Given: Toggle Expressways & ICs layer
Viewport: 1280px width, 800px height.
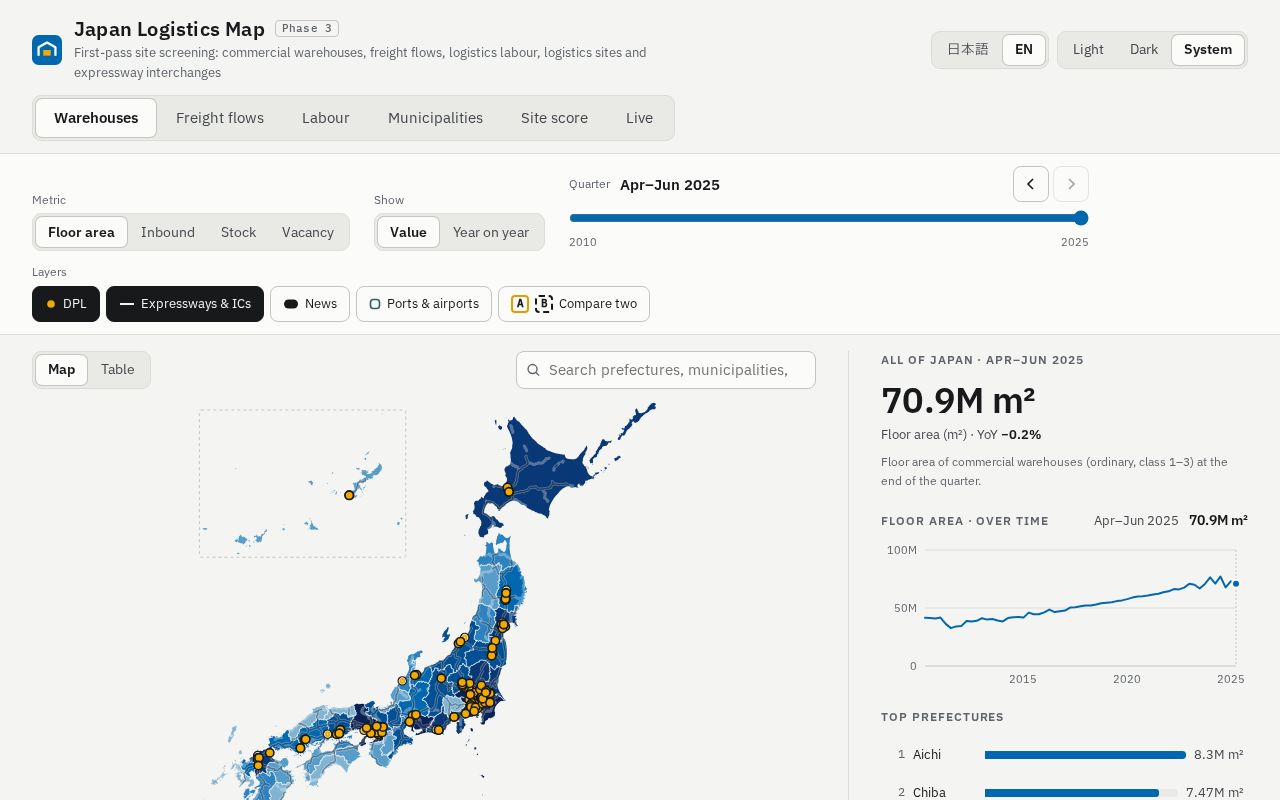Looking at the screenshot, I should pos(185,304).
